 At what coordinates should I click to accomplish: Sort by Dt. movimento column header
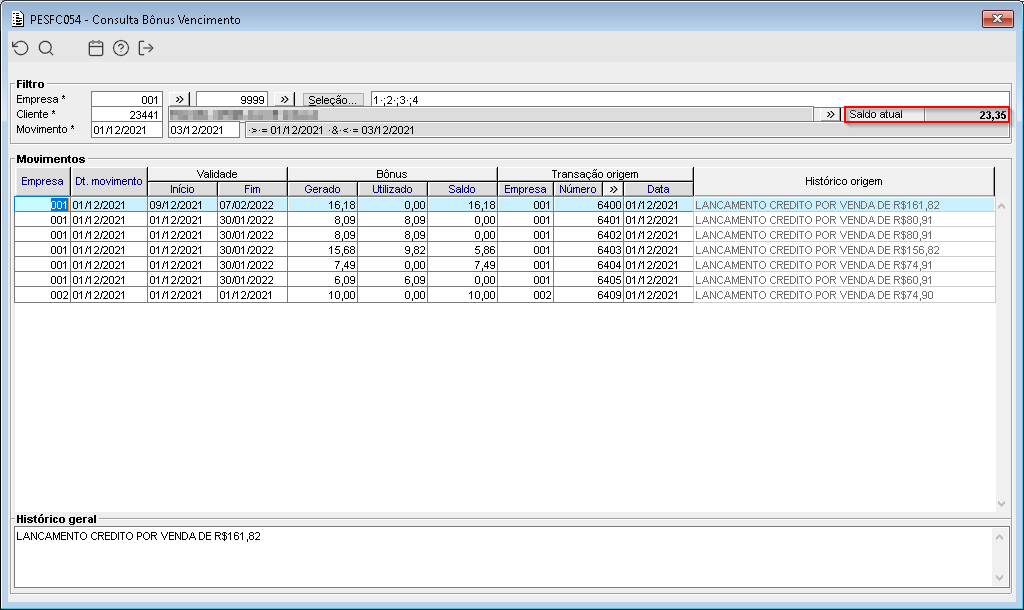pos(108,182)
